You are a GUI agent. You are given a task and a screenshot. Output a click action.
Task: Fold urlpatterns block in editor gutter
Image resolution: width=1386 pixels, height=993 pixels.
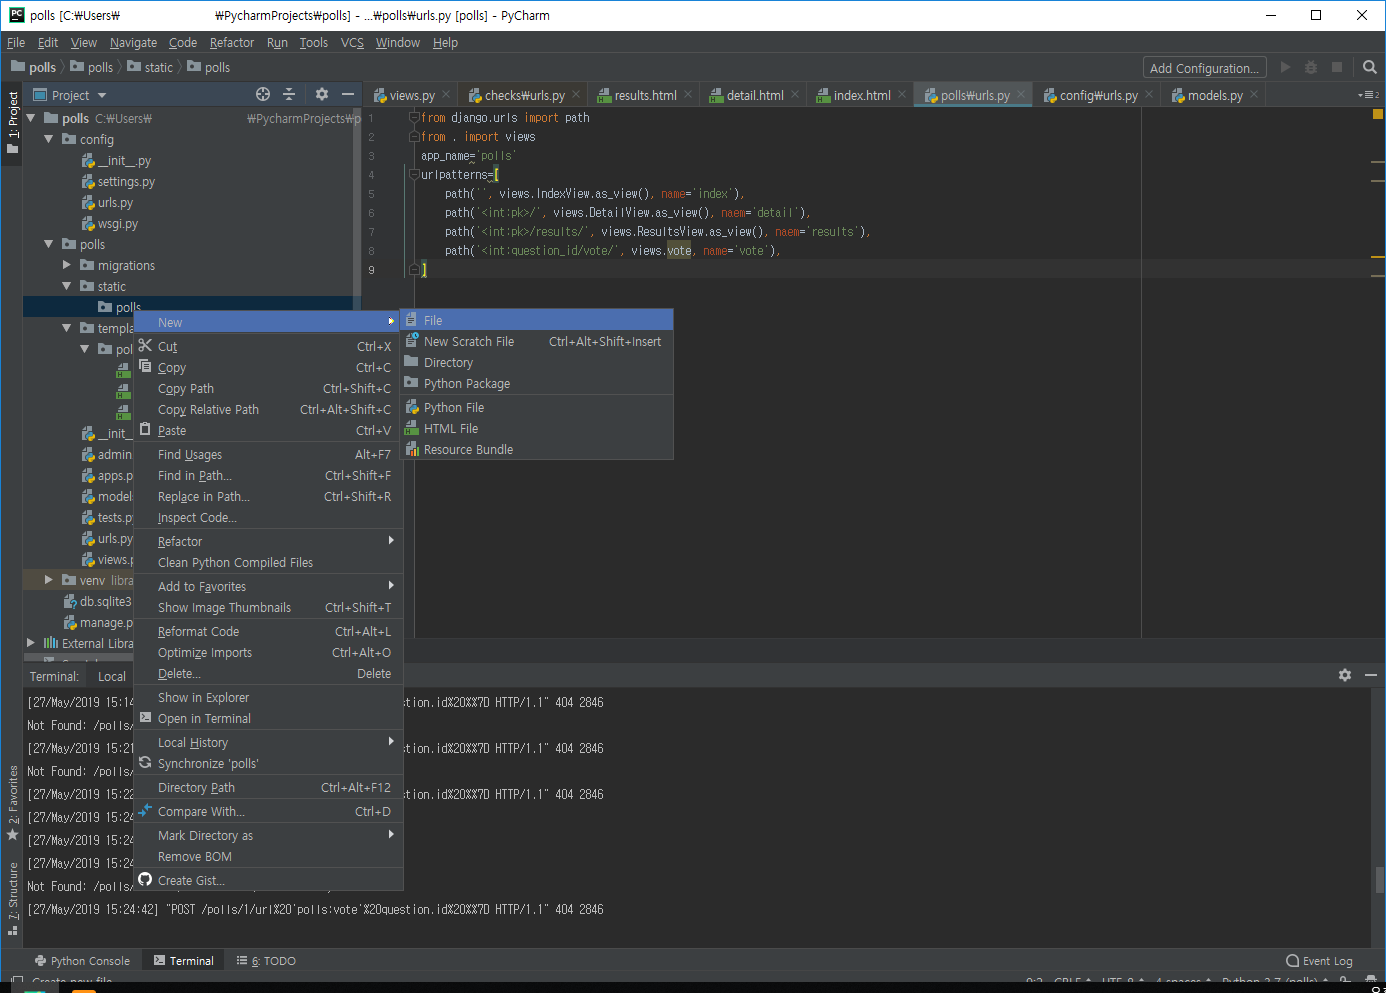(414, 174)
